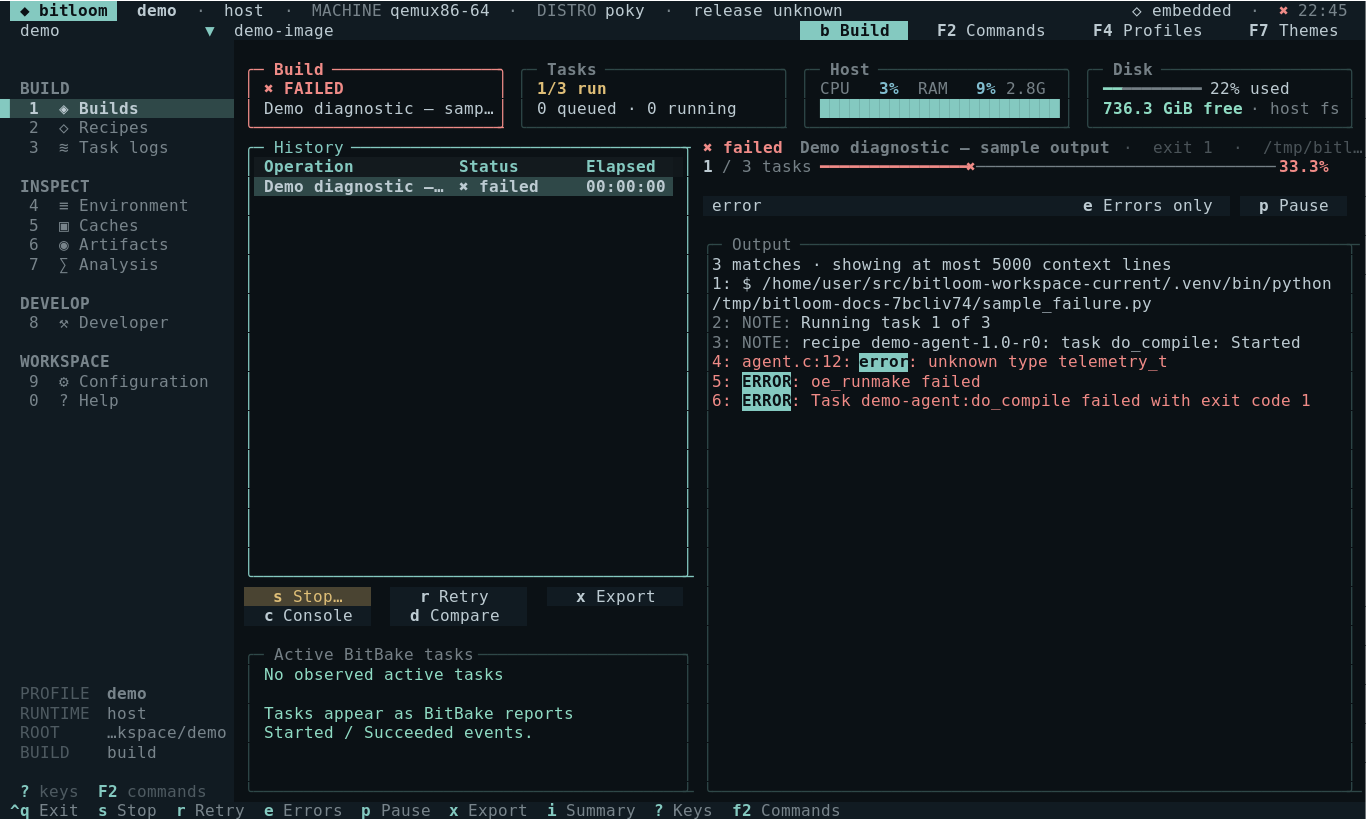Image resolution: width=1366 pixels, height=819 pixels.
Task: Click the Elapsed column header
Action: point(620,167)
